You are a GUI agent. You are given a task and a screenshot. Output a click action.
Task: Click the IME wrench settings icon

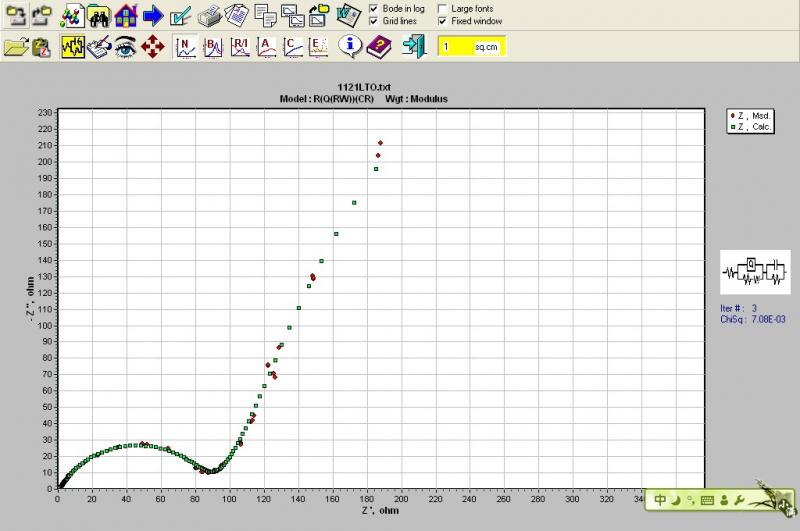click(x=740, y=500)
